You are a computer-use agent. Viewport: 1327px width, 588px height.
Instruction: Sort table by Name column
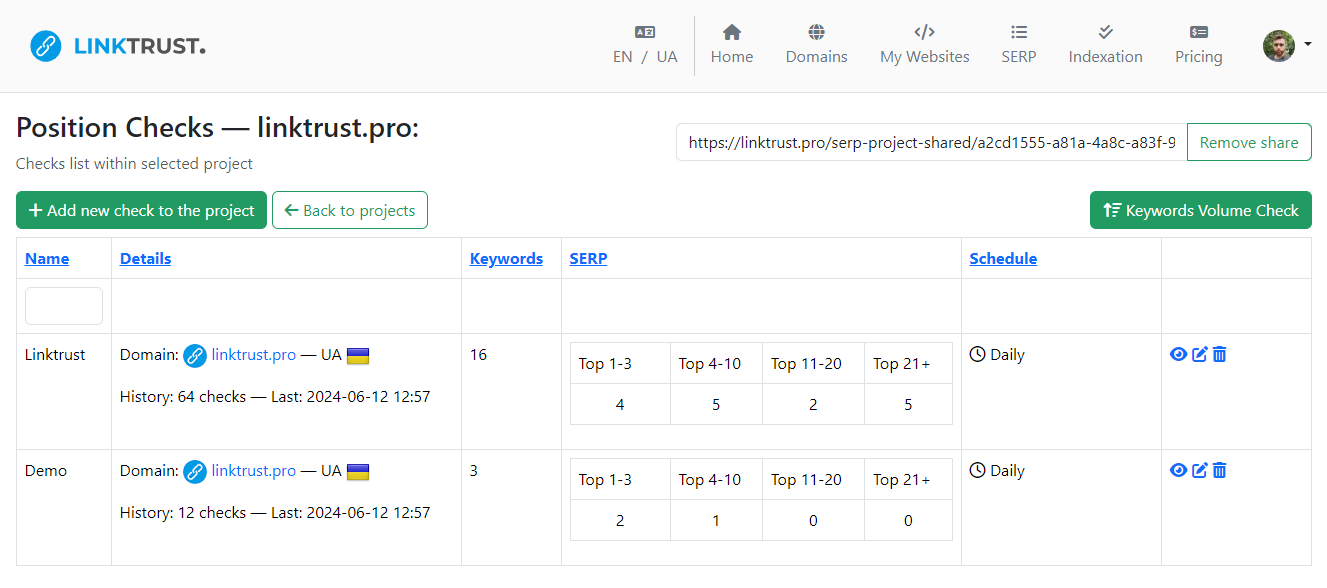tap(47, 258)
